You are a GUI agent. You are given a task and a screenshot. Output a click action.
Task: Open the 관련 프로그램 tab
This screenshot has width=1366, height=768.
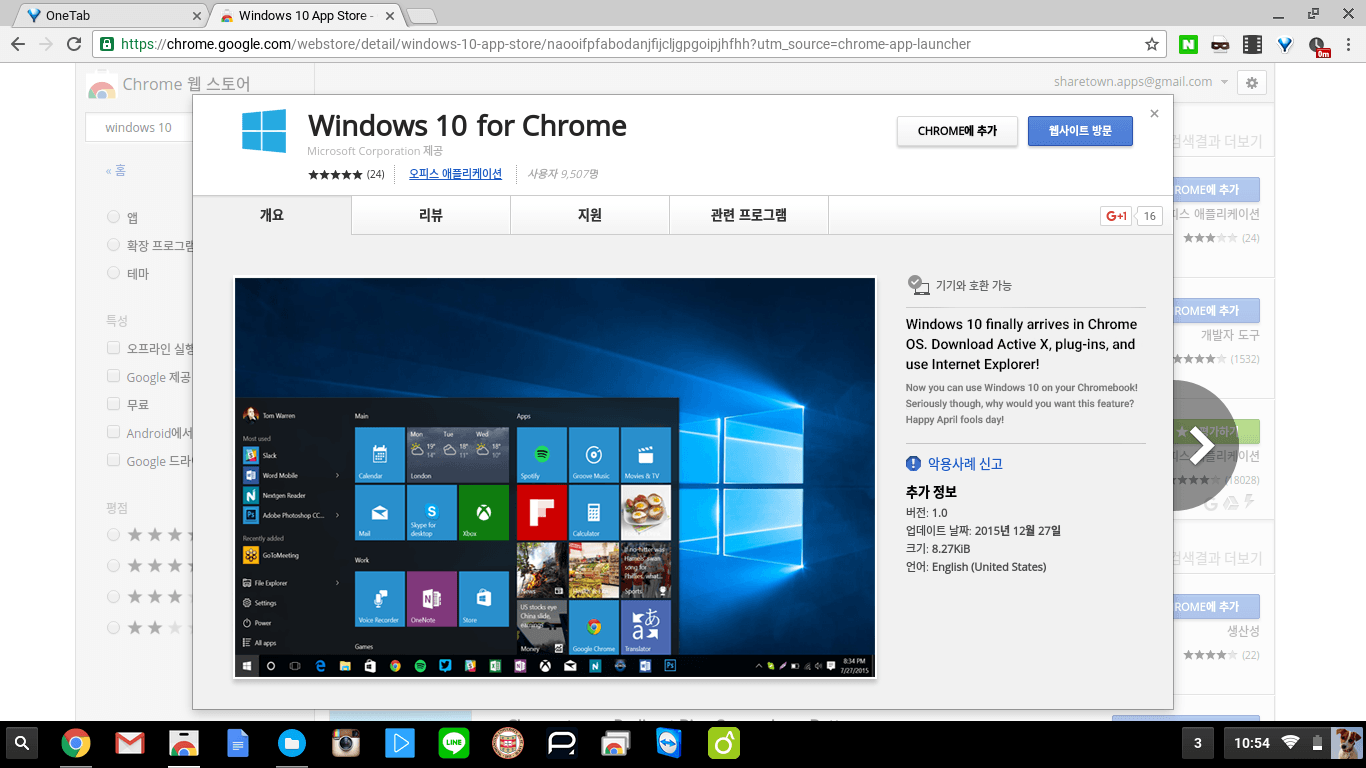(748, 215)
